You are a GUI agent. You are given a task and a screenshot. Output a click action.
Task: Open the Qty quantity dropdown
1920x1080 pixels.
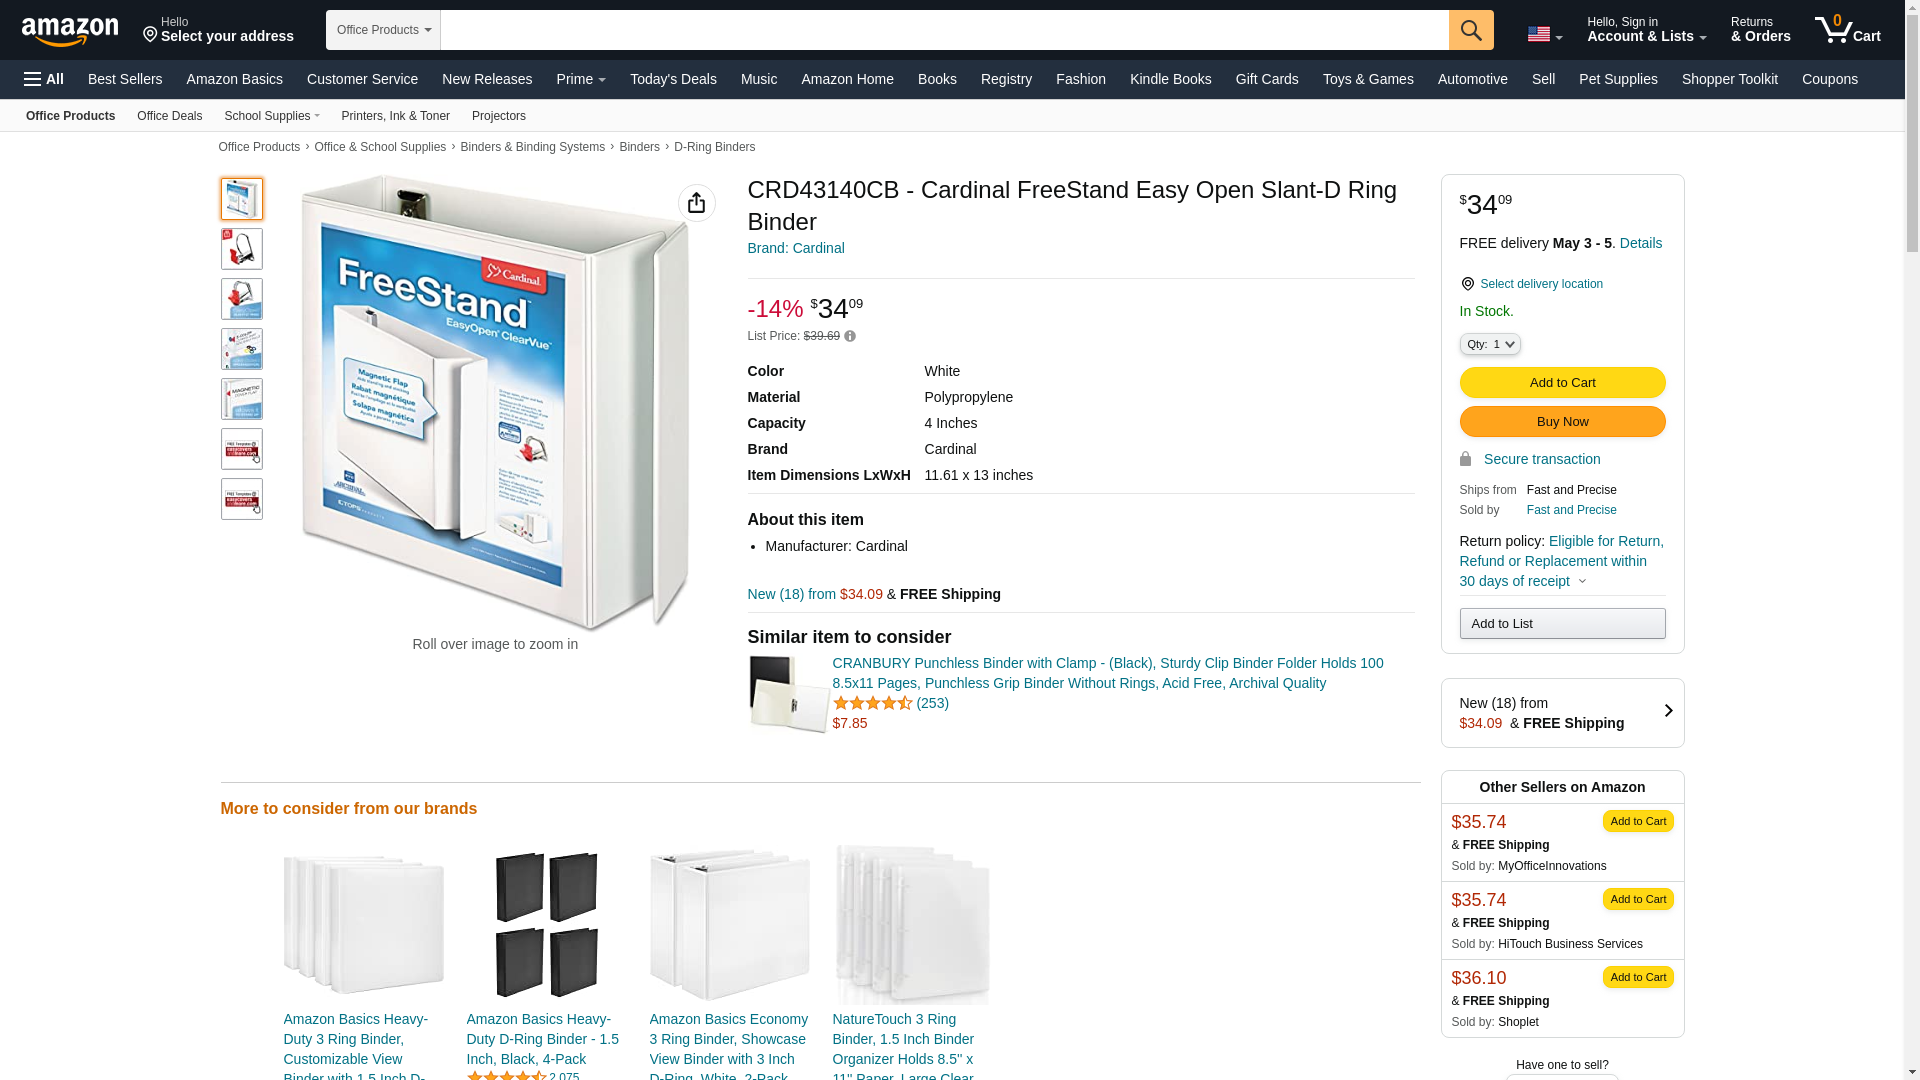pyautogui.click(x=1490, y=344)
